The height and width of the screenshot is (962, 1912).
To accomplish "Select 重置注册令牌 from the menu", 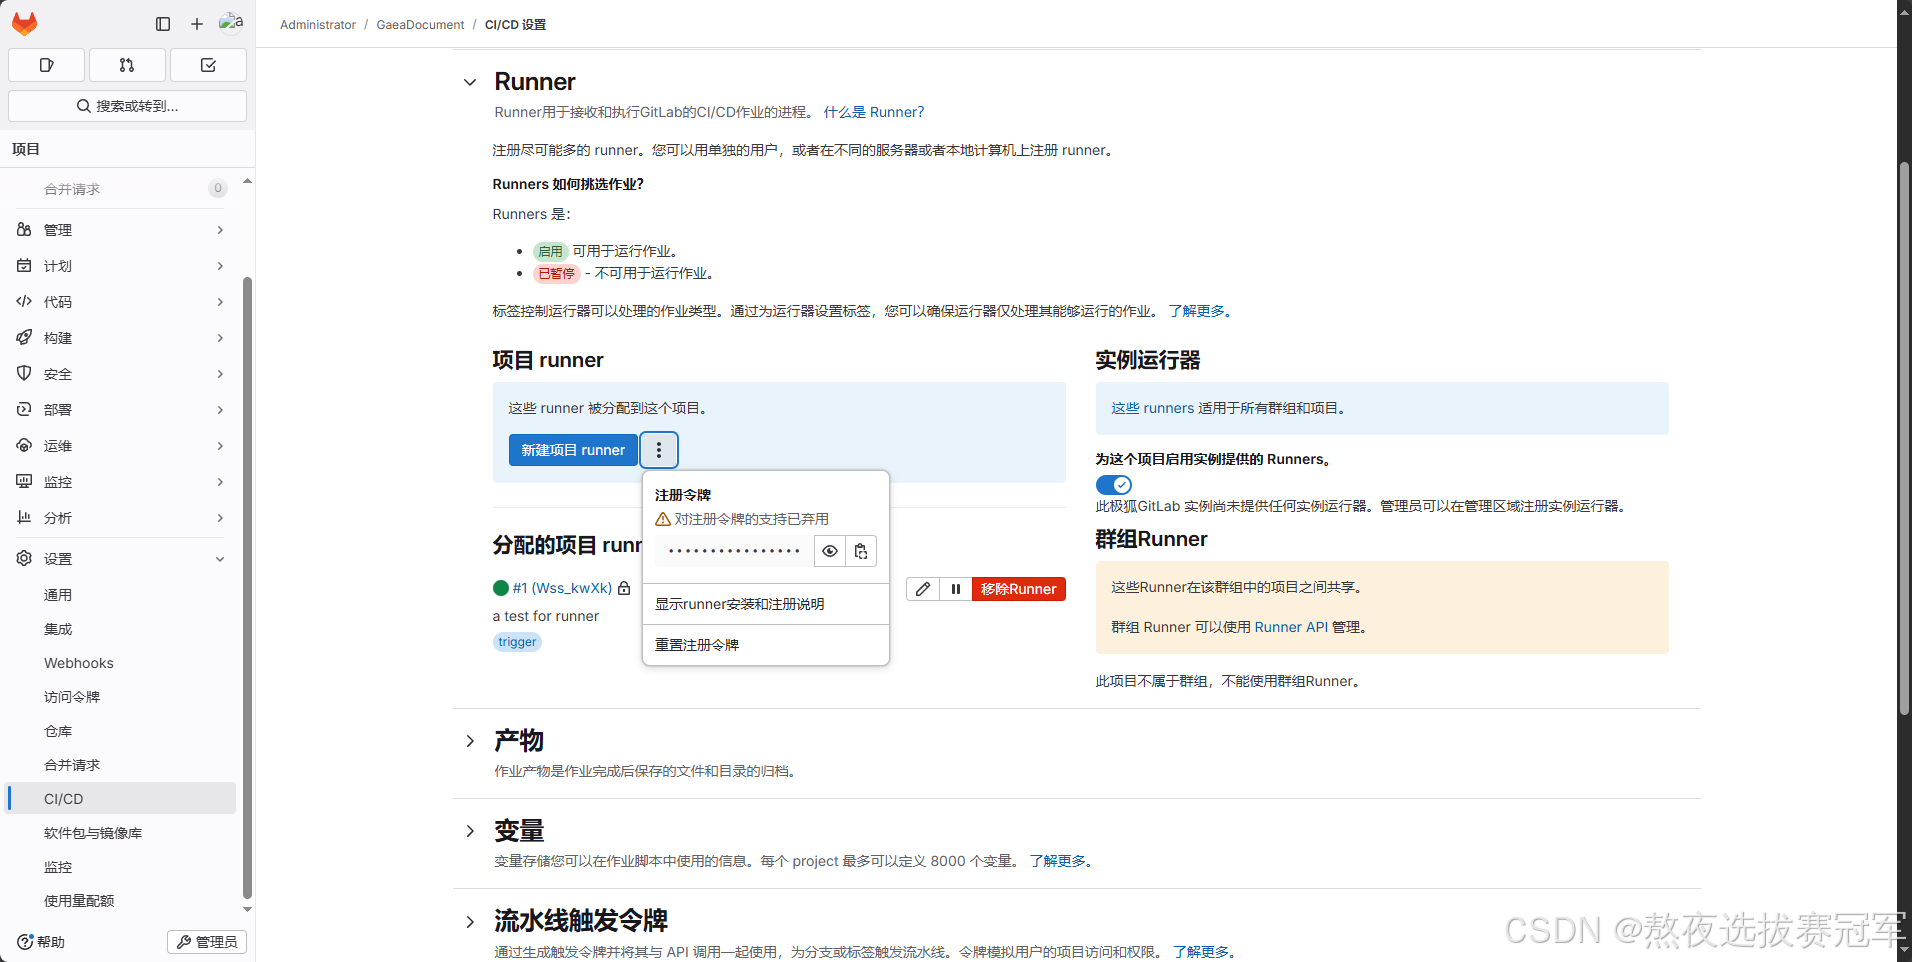I will pos(696,645).
